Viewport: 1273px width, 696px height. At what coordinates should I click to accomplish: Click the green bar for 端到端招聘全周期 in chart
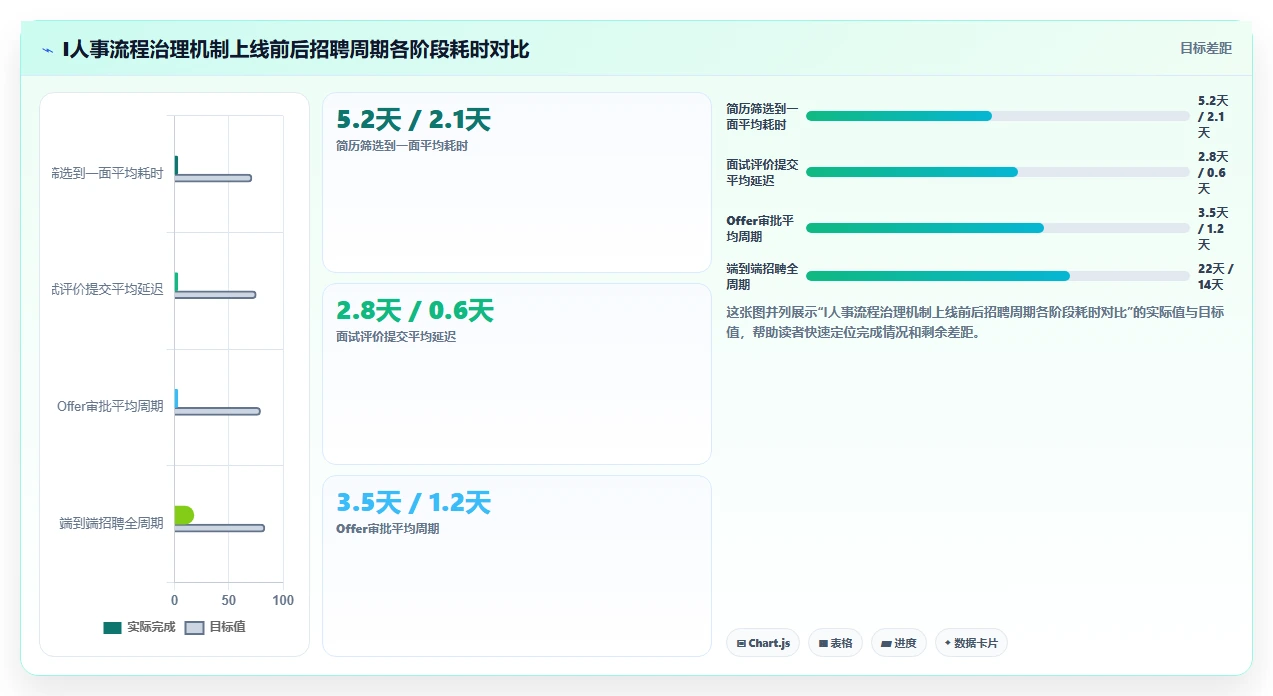(x=184, y=516)
